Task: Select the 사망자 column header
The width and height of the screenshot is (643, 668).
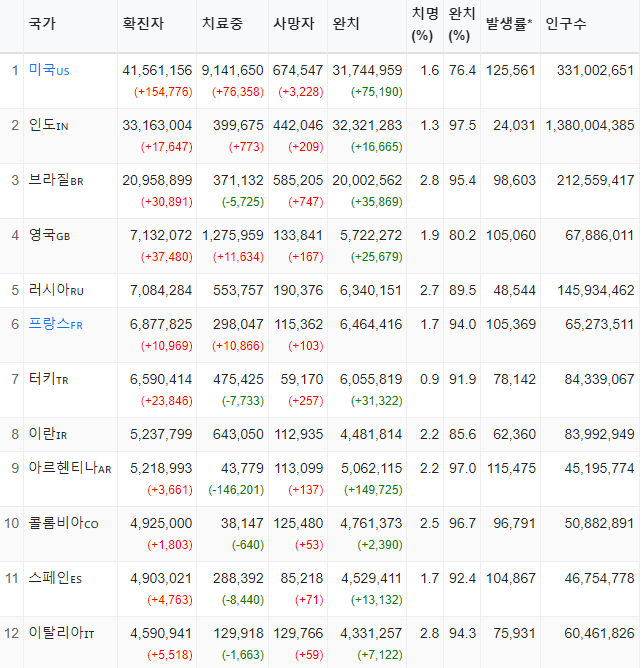Action: 294,23
